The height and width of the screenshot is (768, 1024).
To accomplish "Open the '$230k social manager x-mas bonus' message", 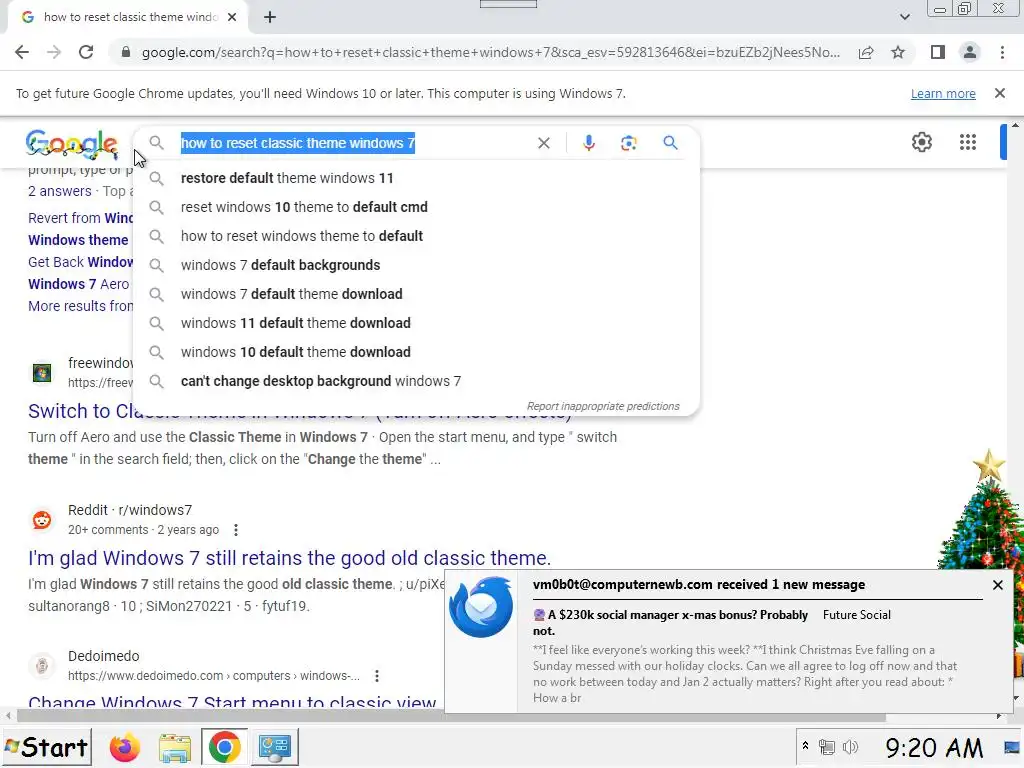I will point(671,622).
